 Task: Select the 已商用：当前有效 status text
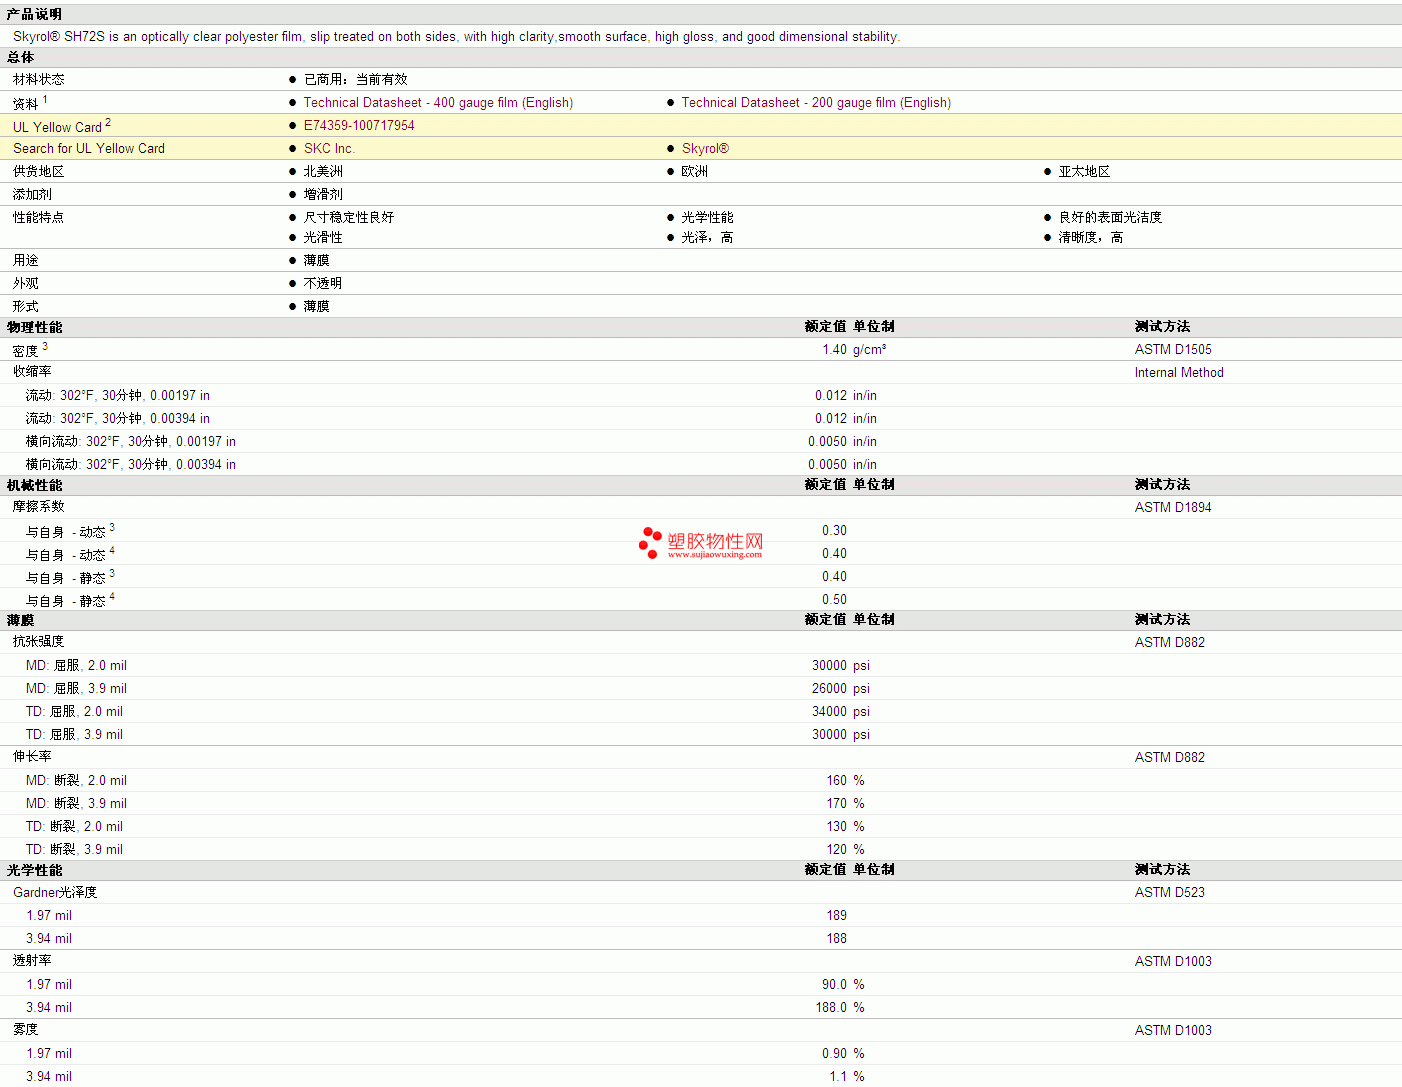coord(356,80)
